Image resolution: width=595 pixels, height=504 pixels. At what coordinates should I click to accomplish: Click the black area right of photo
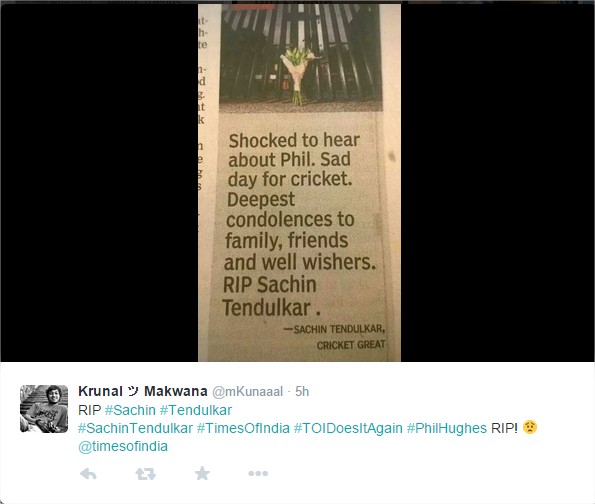497,183
